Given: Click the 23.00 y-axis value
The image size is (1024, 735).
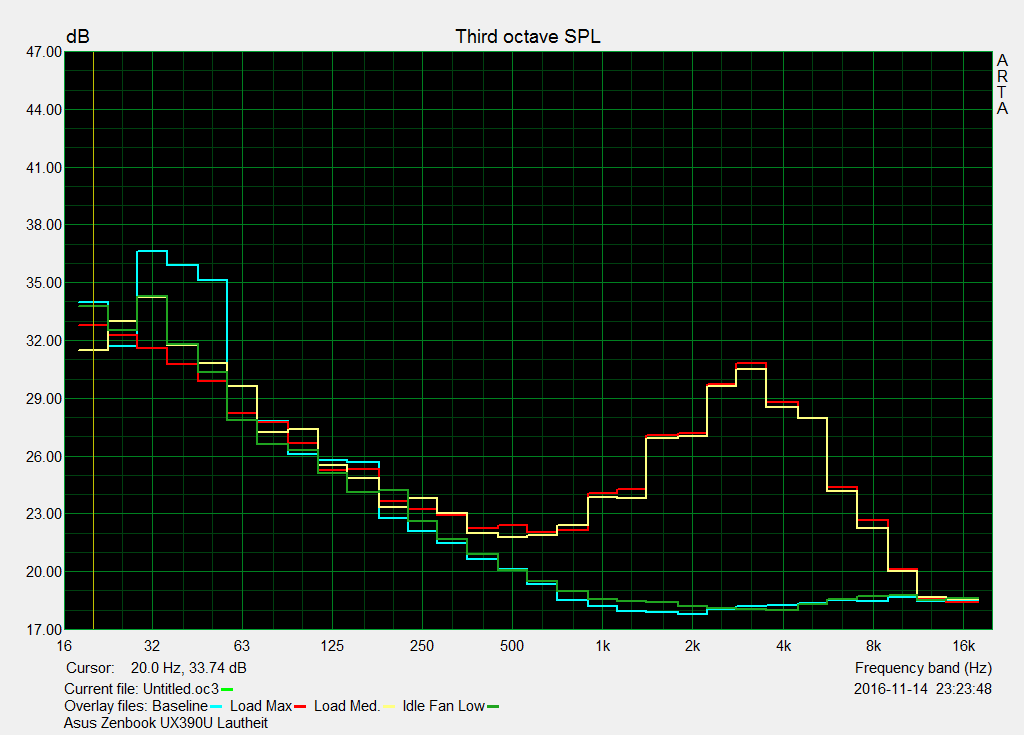Looking at the screenshot, I should [44, 514].
